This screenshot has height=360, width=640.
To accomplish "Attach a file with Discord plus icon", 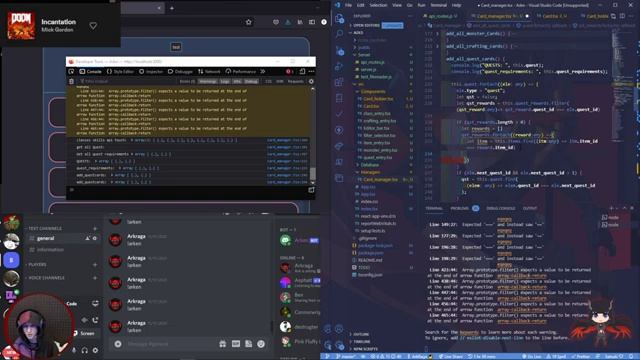I will [118, 344].
